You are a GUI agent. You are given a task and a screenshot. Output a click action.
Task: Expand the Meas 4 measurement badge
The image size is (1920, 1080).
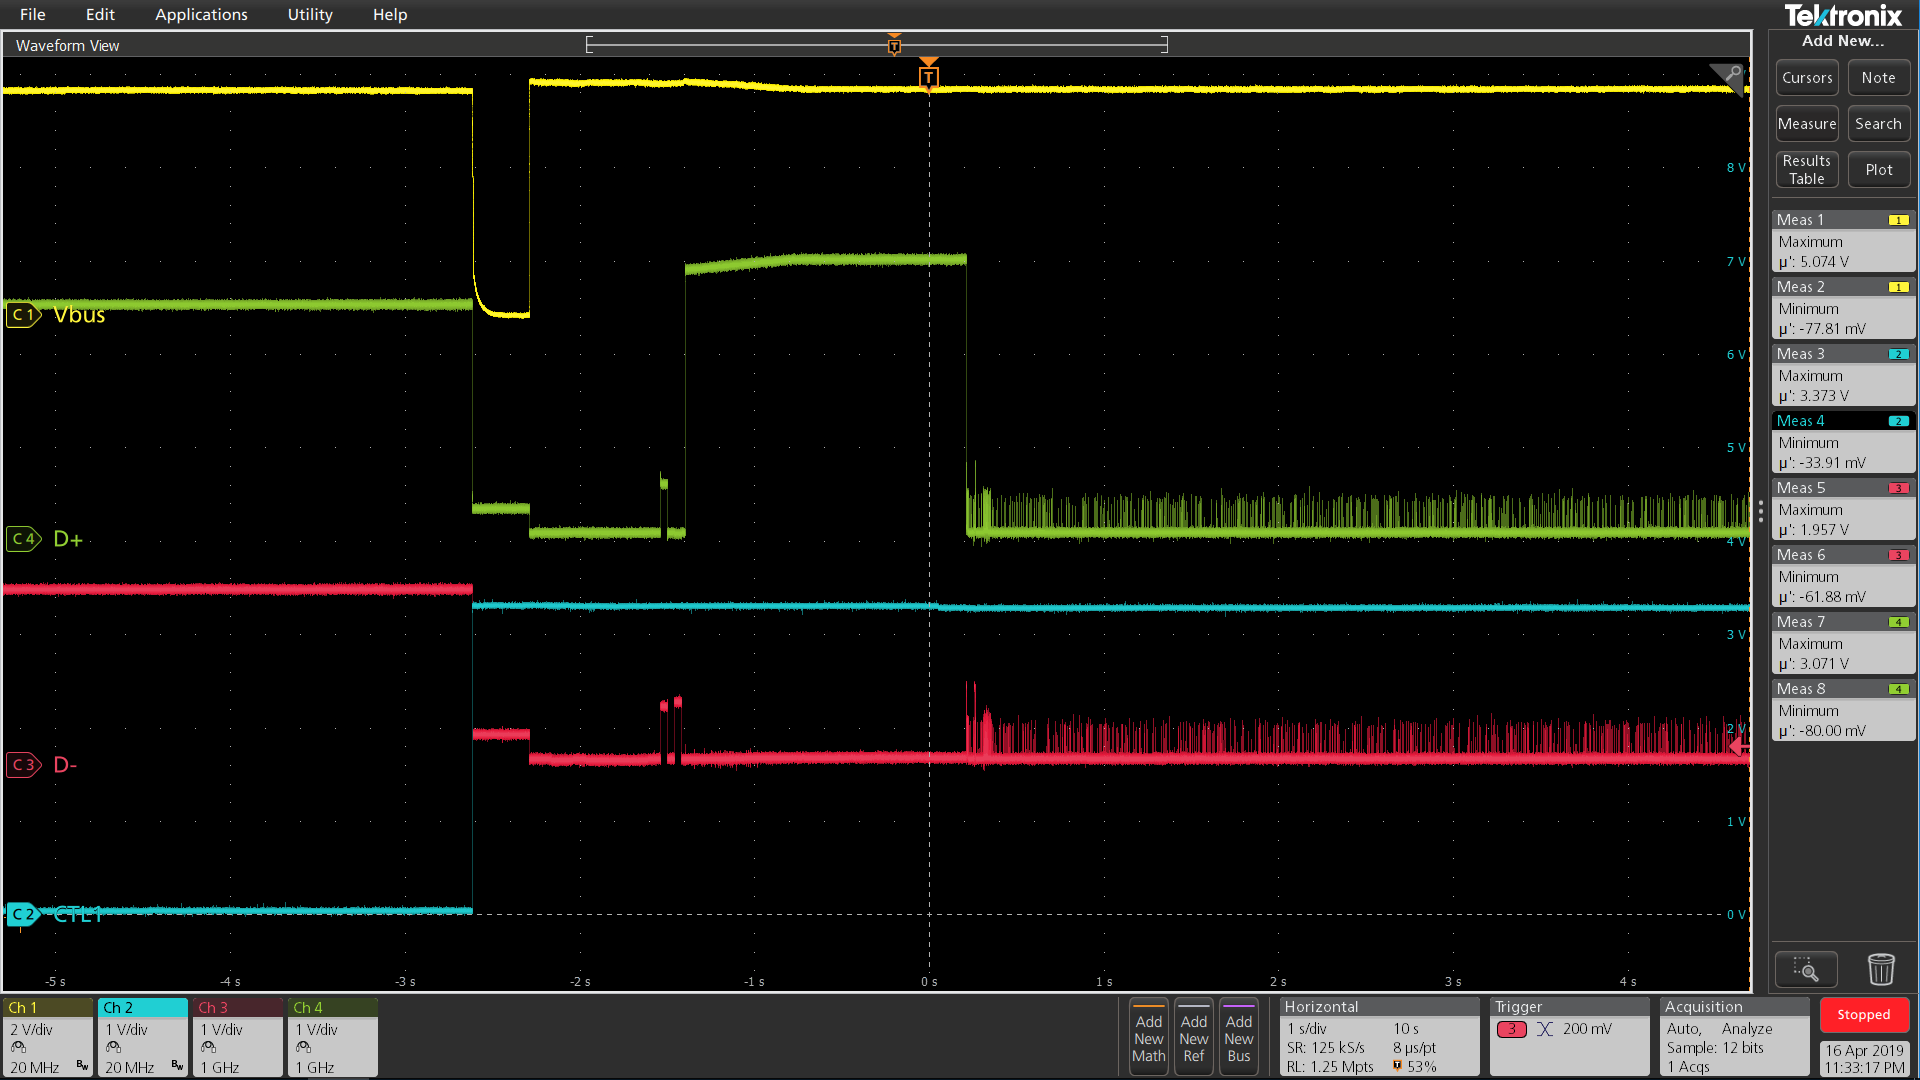[x=1842, y=441]
